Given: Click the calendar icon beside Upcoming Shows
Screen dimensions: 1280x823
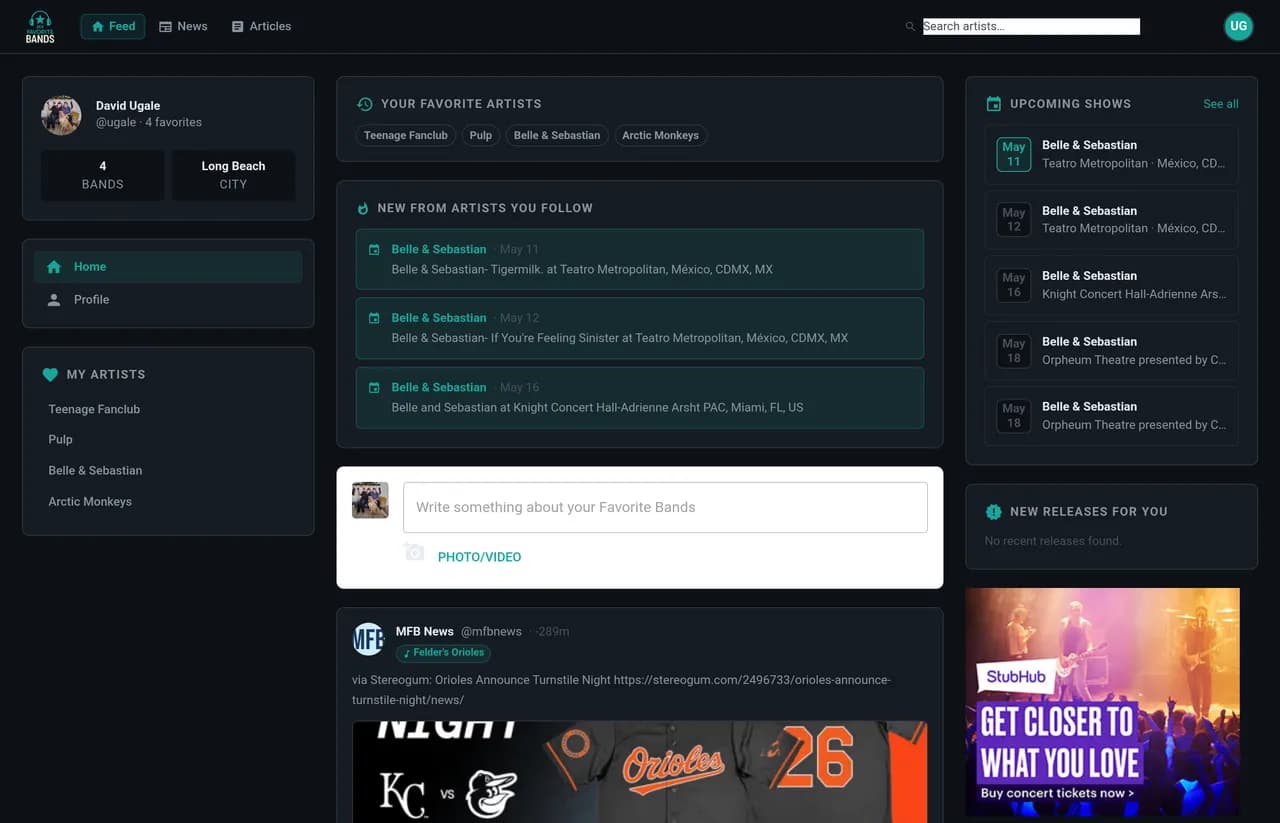Looking at the screenshot, I should pos(994,104).
